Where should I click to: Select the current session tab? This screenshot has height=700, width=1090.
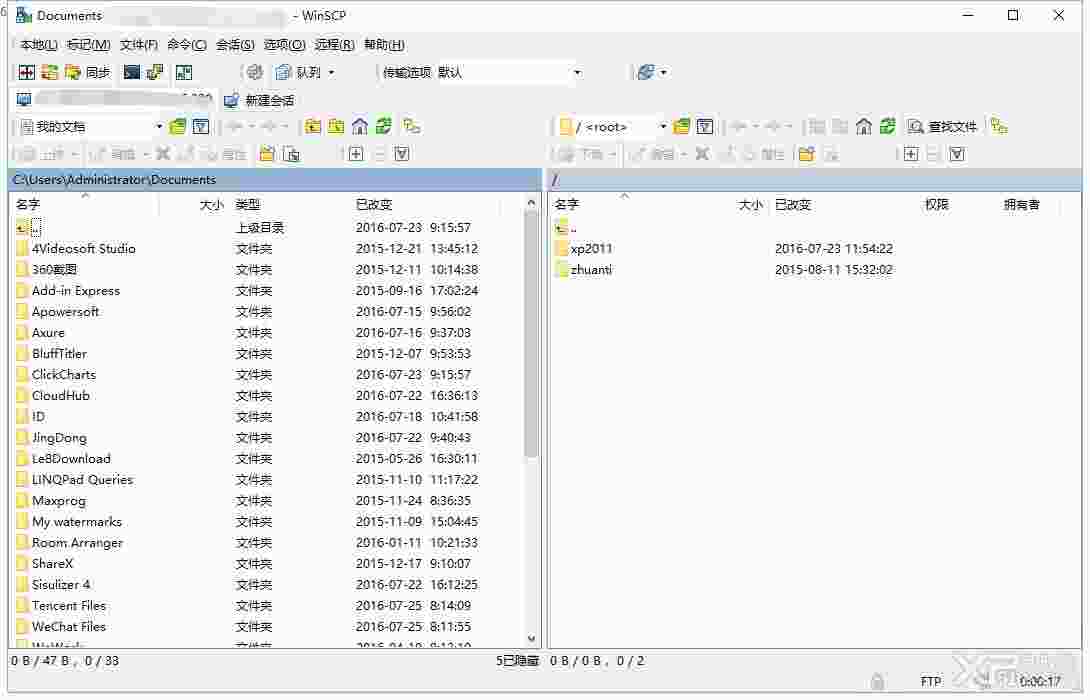tap(115, 100)
